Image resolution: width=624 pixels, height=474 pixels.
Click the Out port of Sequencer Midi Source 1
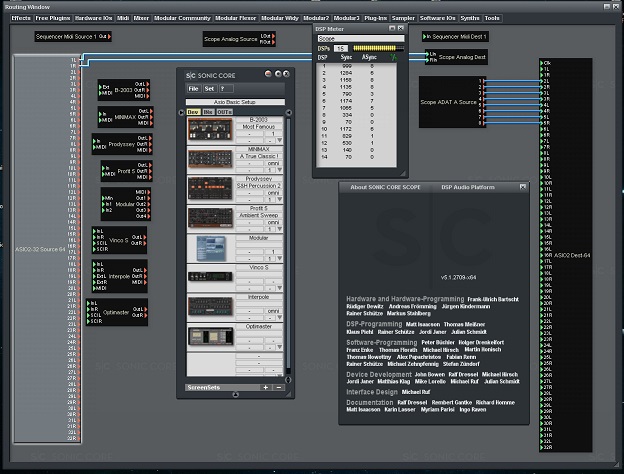coord(109,37)
